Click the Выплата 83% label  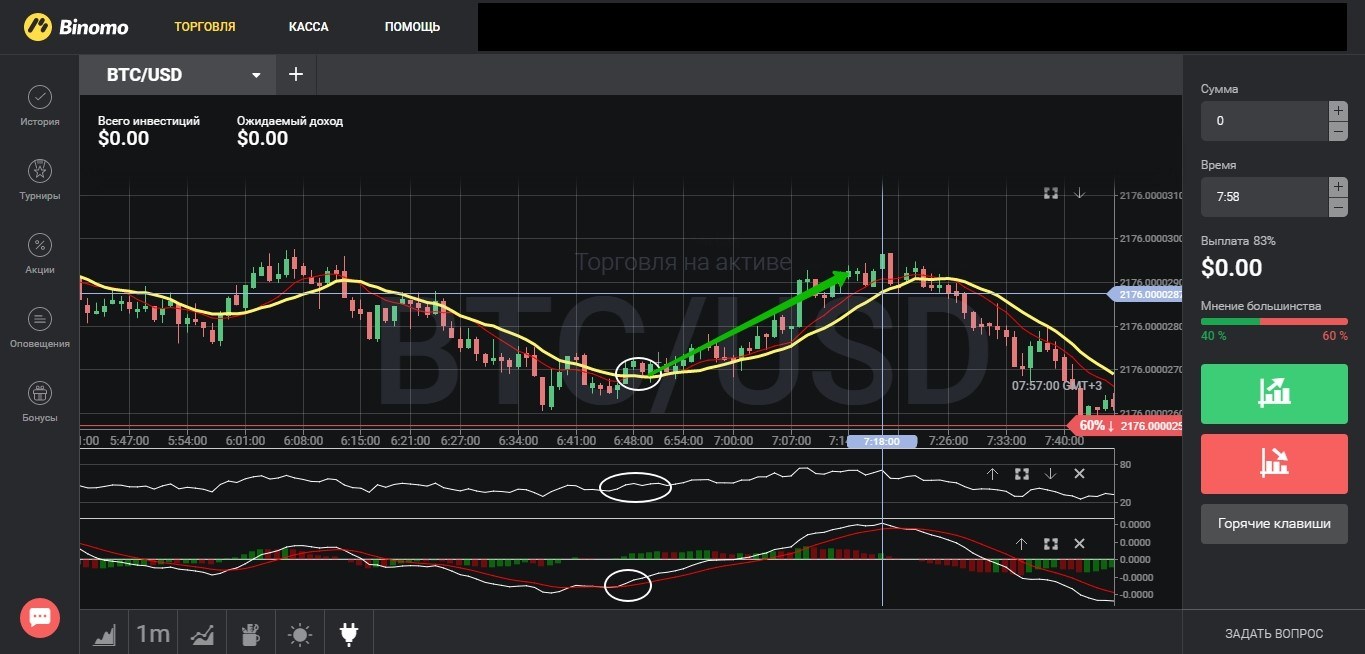click(1238, 241)
